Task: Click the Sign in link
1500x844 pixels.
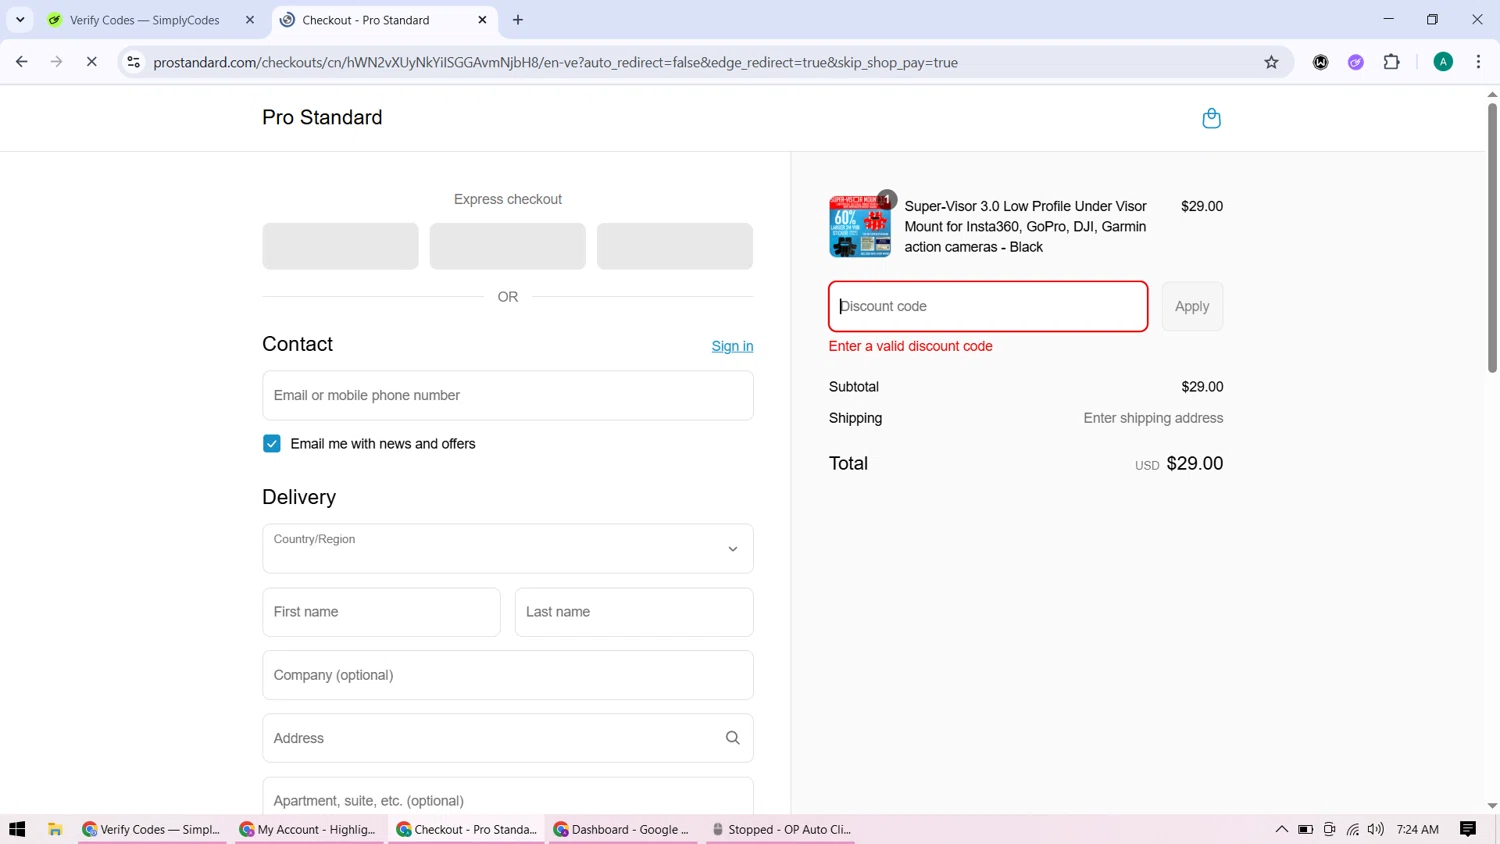Action: click(x=732, y=346)
